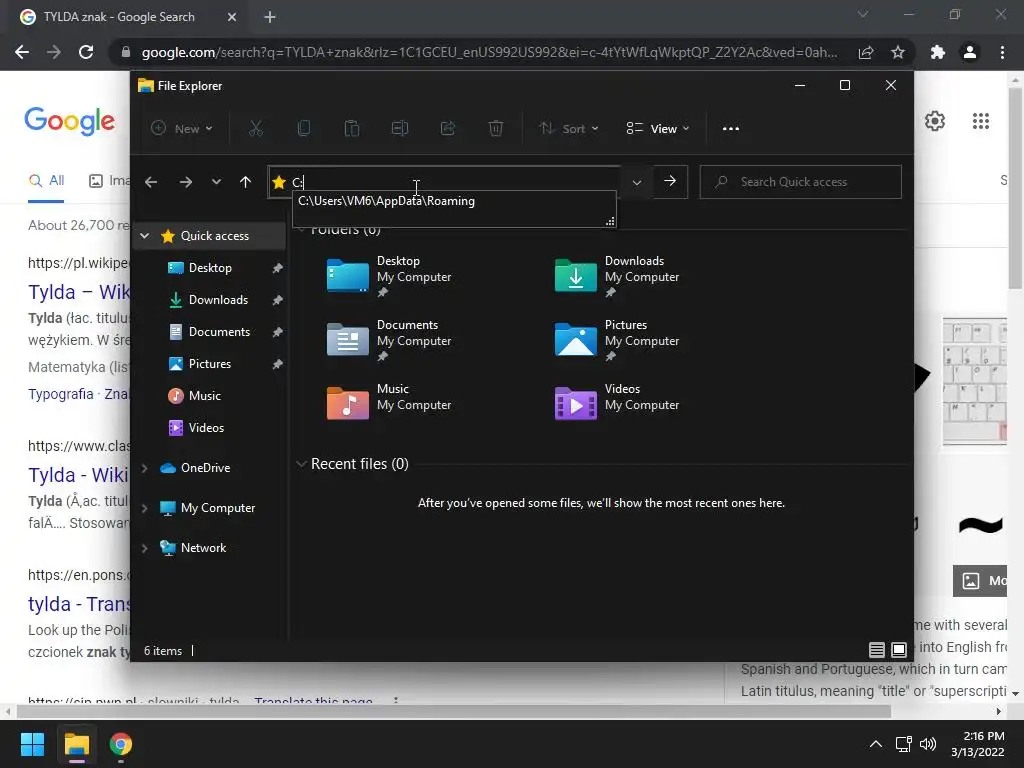Open a new Chrome tab
The height and width of the screenshot is (768, 1024).
(270, 17)
